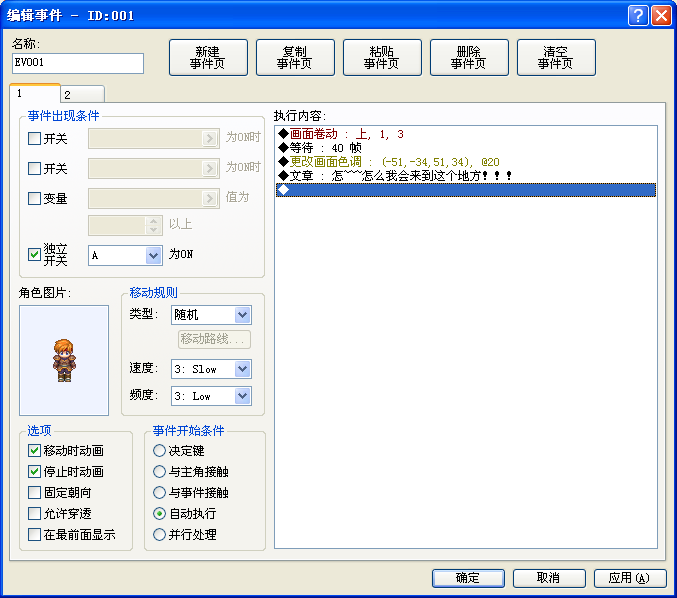Click the 删除事件页 button
677x598 pixels.
[x=469, y=57]
